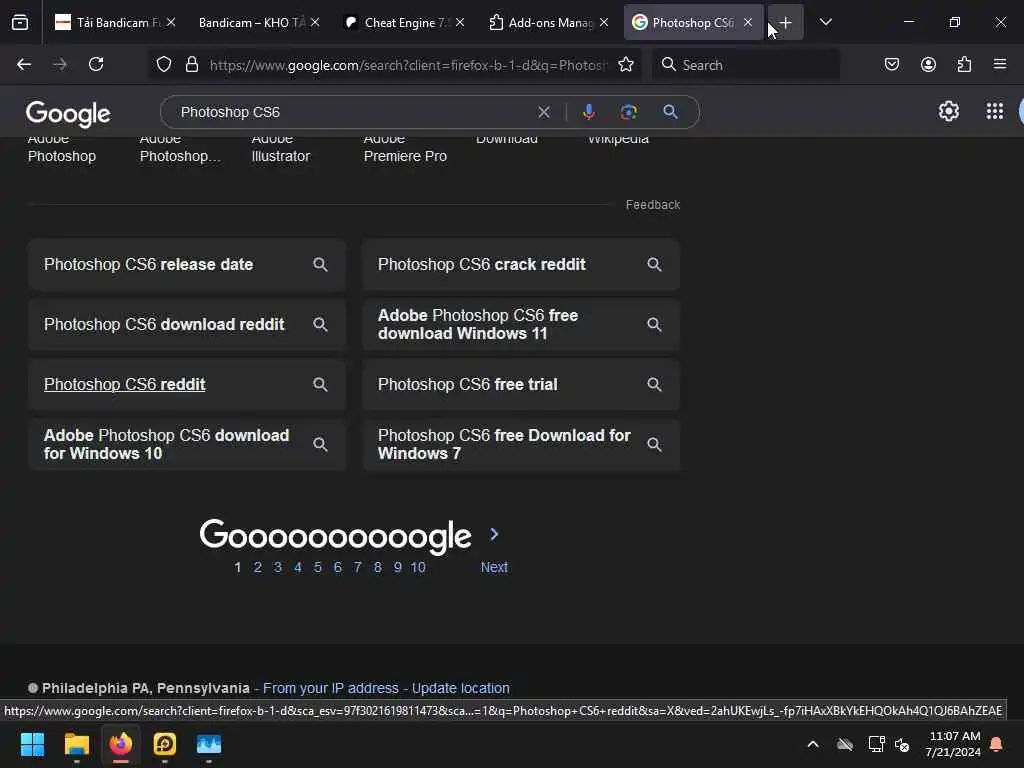The height and width of the screenshot is (768, 1024).
Task: Click Firefox icon in taskbar
Action: [121, 744]
